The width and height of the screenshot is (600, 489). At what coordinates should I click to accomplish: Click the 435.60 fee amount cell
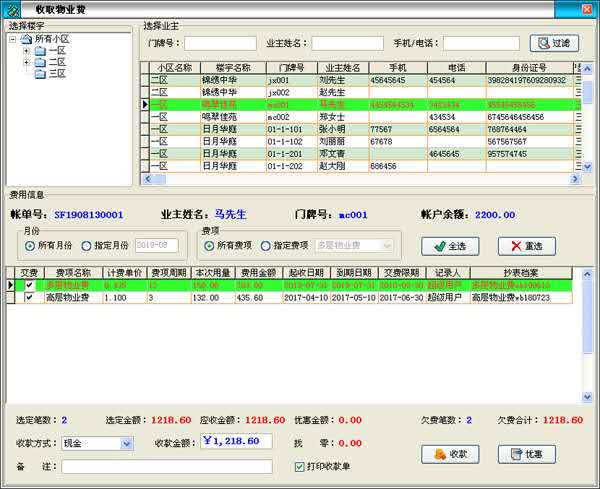(x=258, y=297)
